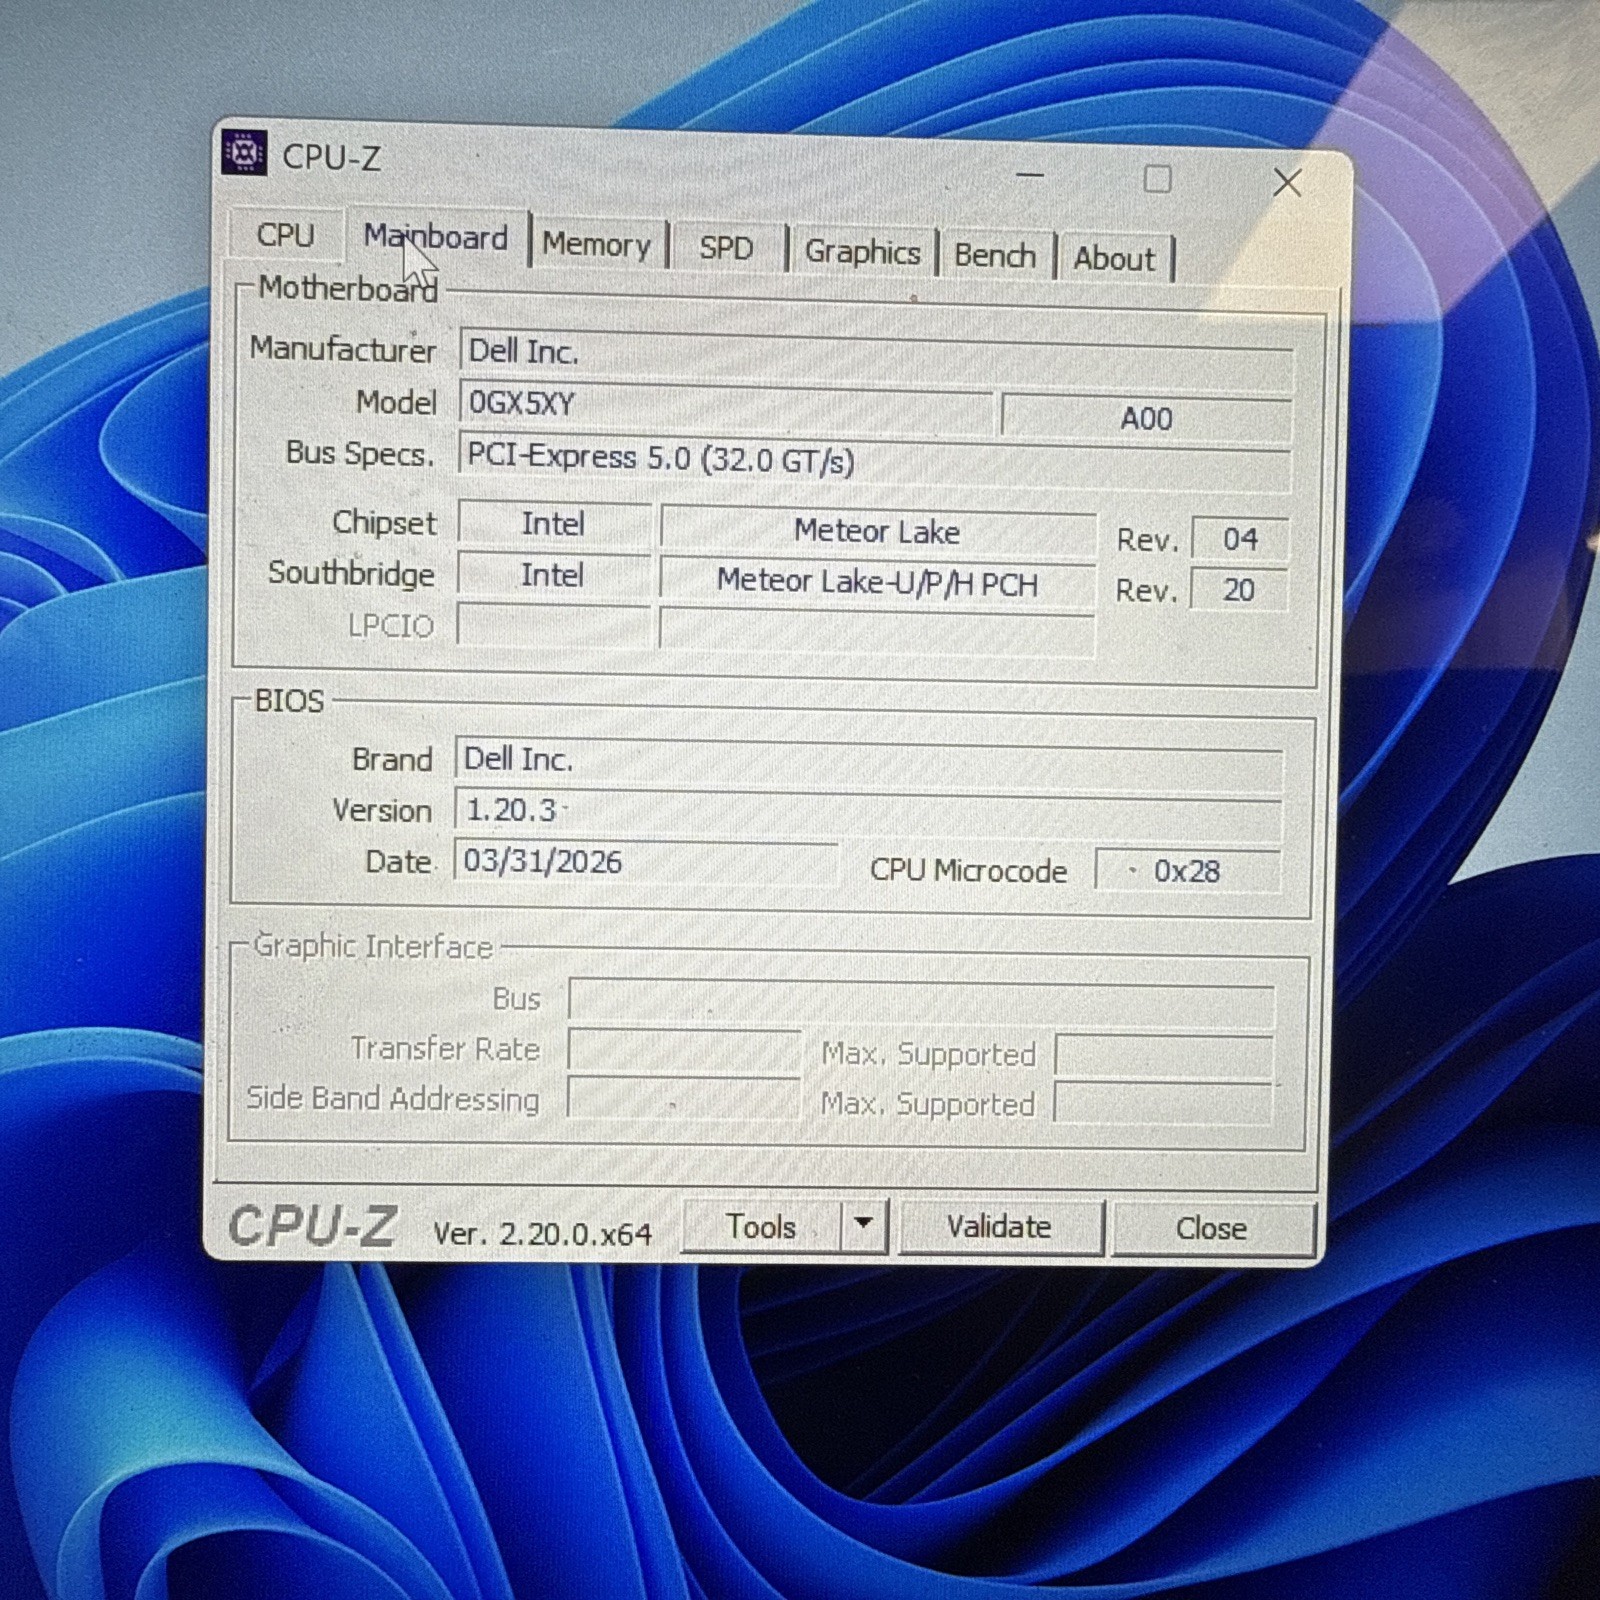The height and width of the screenshot is (1600, 1600).
Task: Click the BIOS Date label
Action: pyautogui.click(x=399, y=861)
